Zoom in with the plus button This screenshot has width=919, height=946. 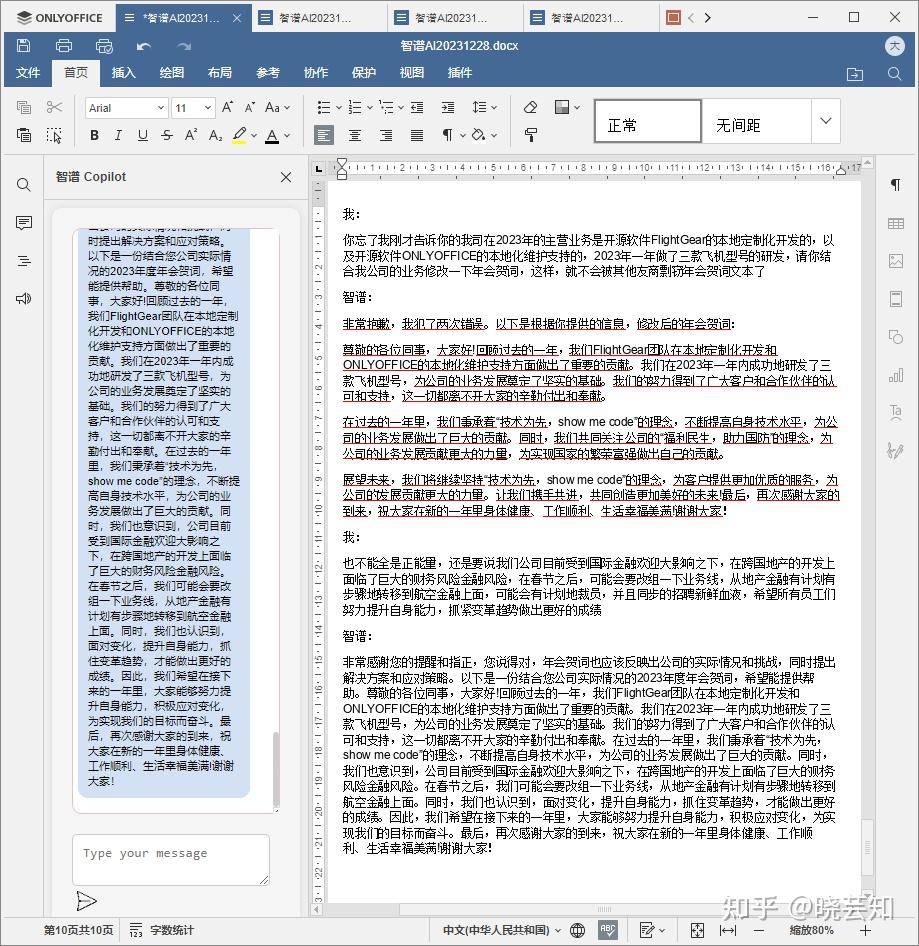point(866,930)
